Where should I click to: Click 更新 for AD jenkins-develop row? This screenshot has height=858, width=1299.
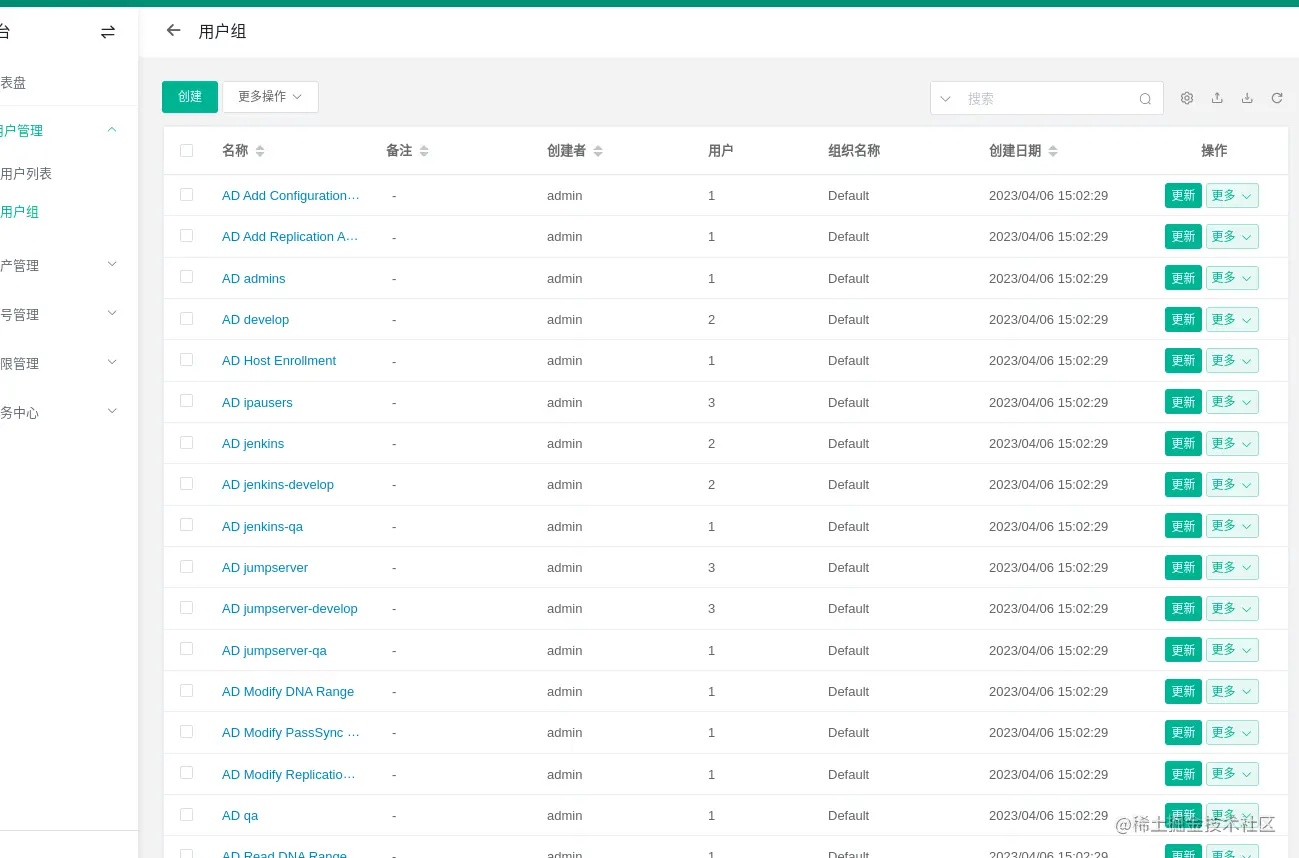[1183, 485]
